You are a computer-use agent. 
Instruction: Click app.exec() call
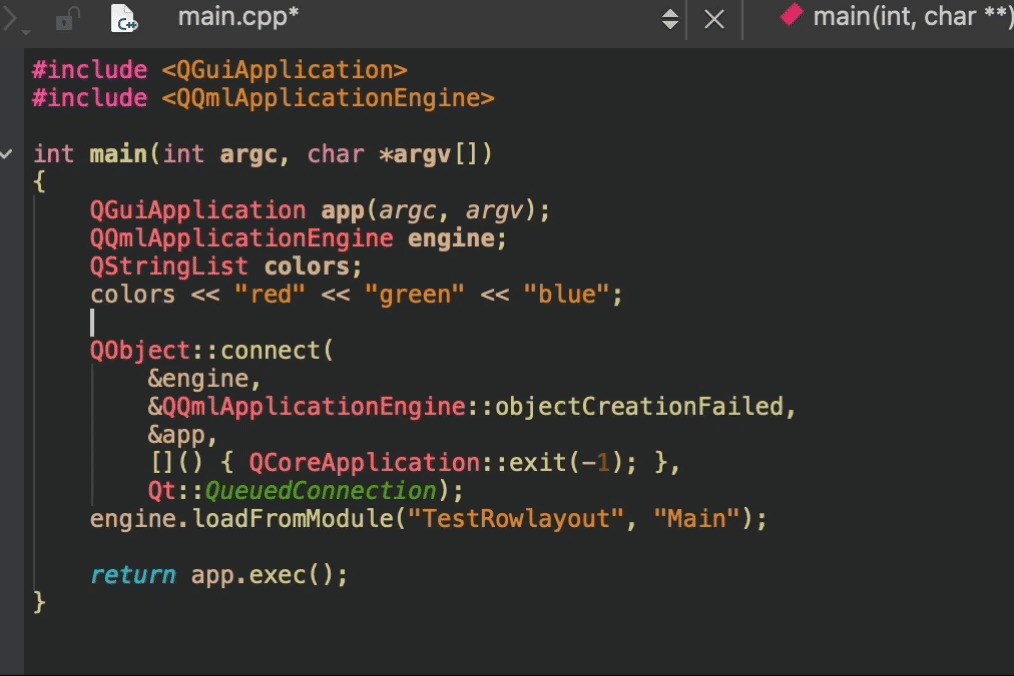pyautogui.click(x=269, y=575)
